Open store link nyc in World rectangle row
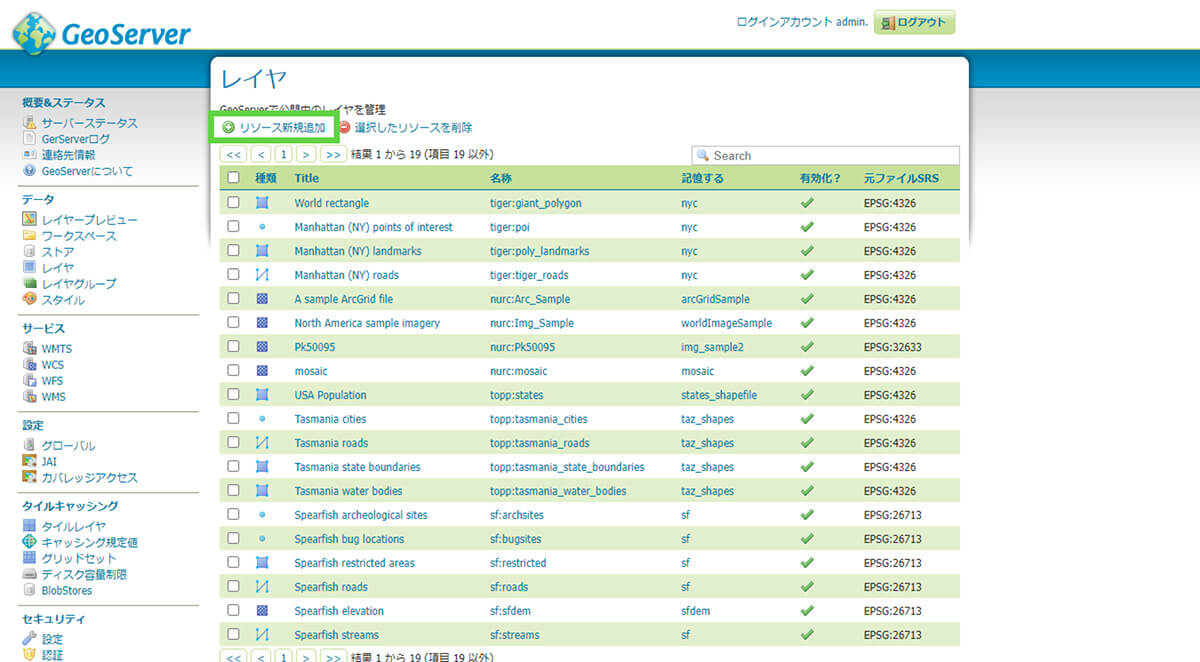The width and height of the screenshot is (1200, 662). point(689,203)
